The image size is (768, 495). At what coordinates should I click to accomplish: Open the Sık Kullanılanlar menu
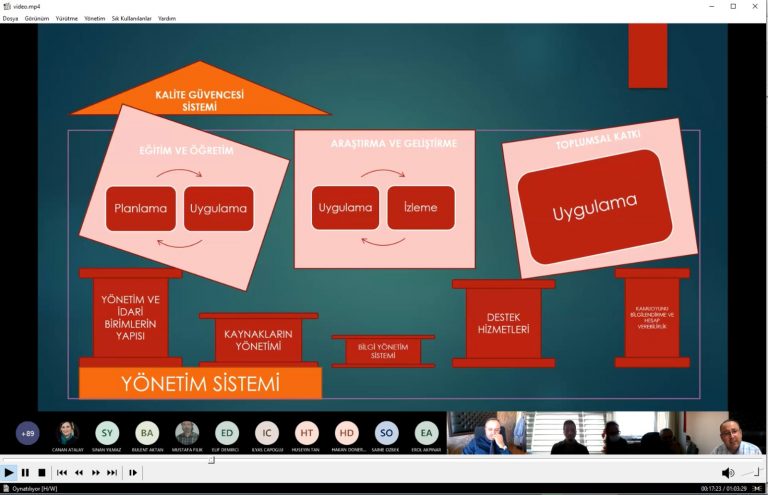(131, 19)
